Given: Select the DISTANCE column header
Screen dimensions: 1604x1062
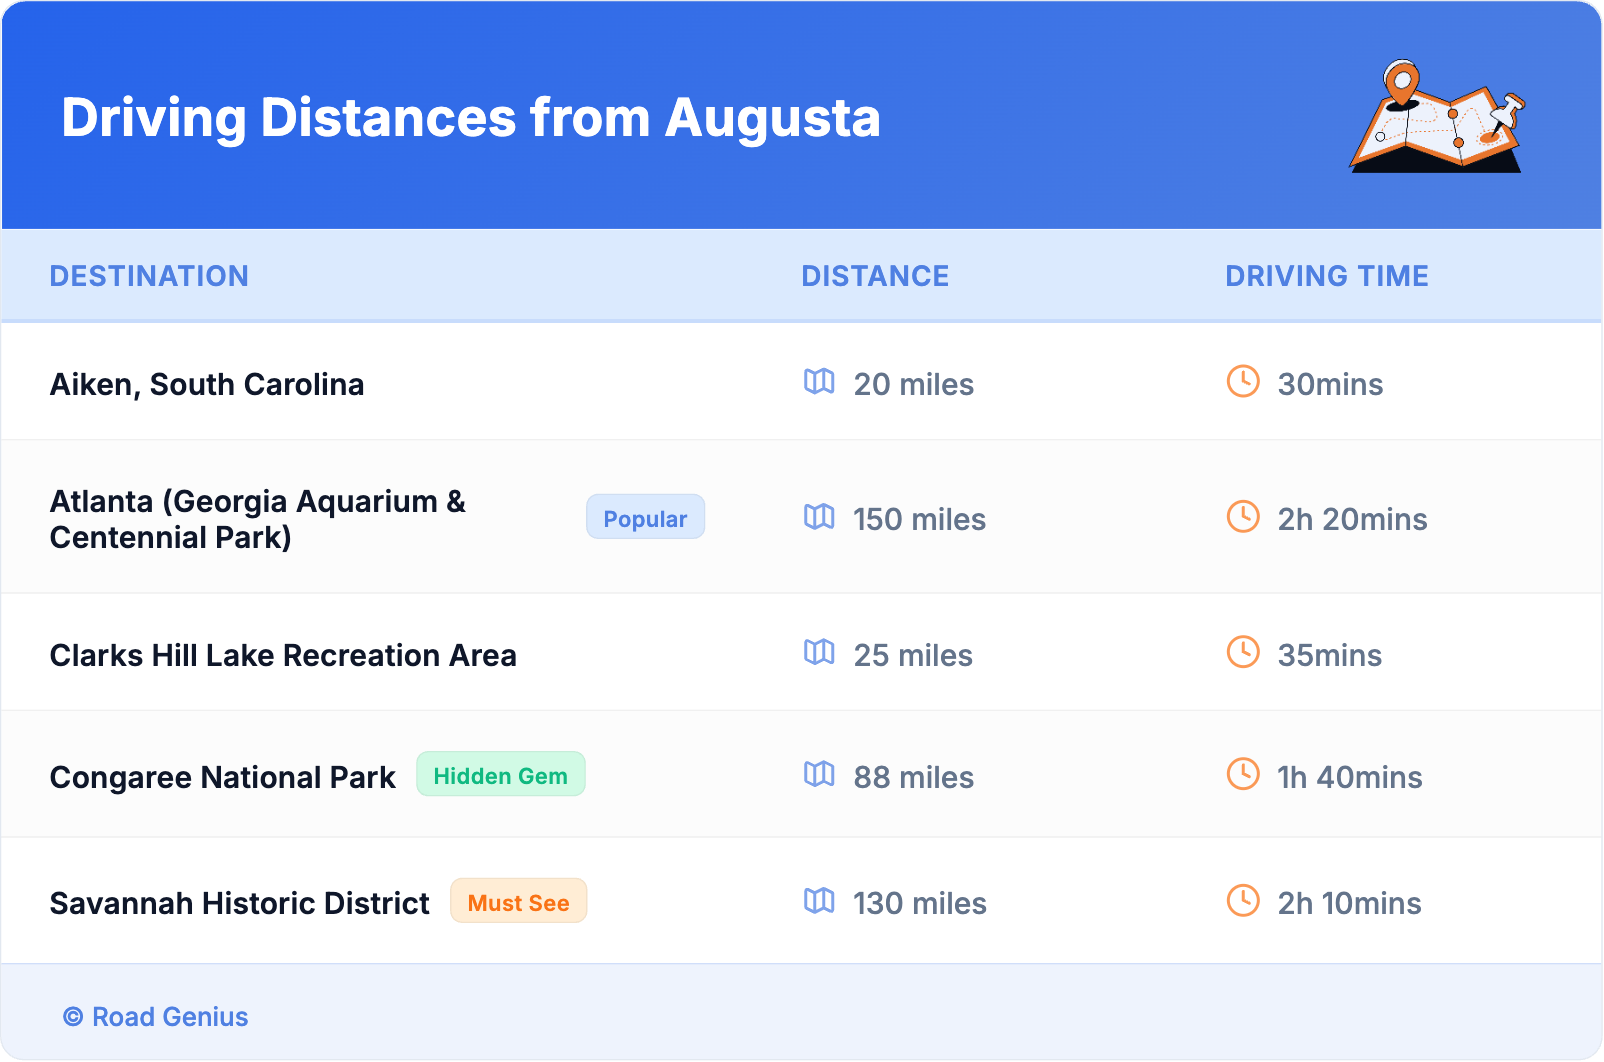Looking at the screenshot, I should (875, 276).
